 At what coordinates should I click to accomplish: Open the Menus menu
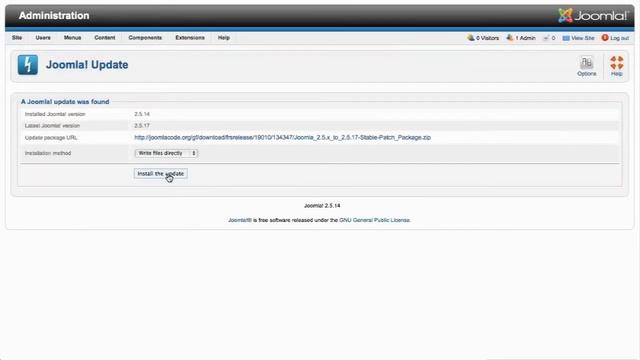pos(72,38)
